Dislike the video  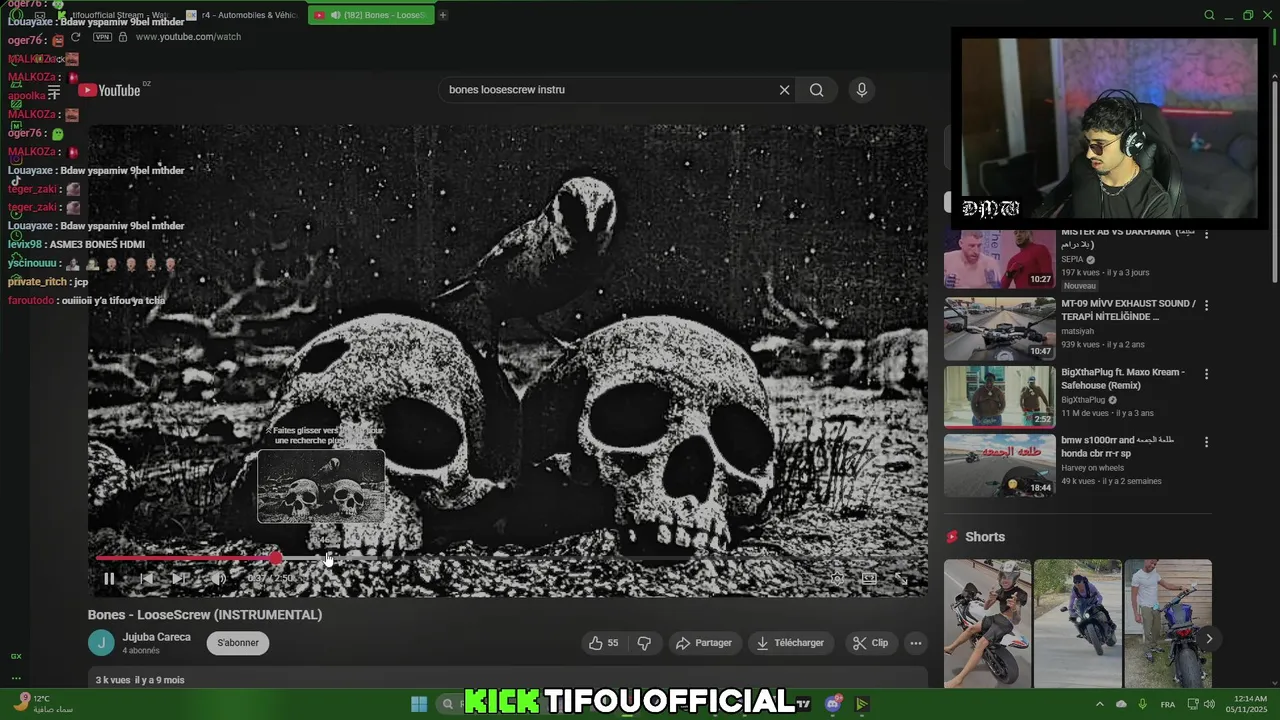tap(644, 643)
